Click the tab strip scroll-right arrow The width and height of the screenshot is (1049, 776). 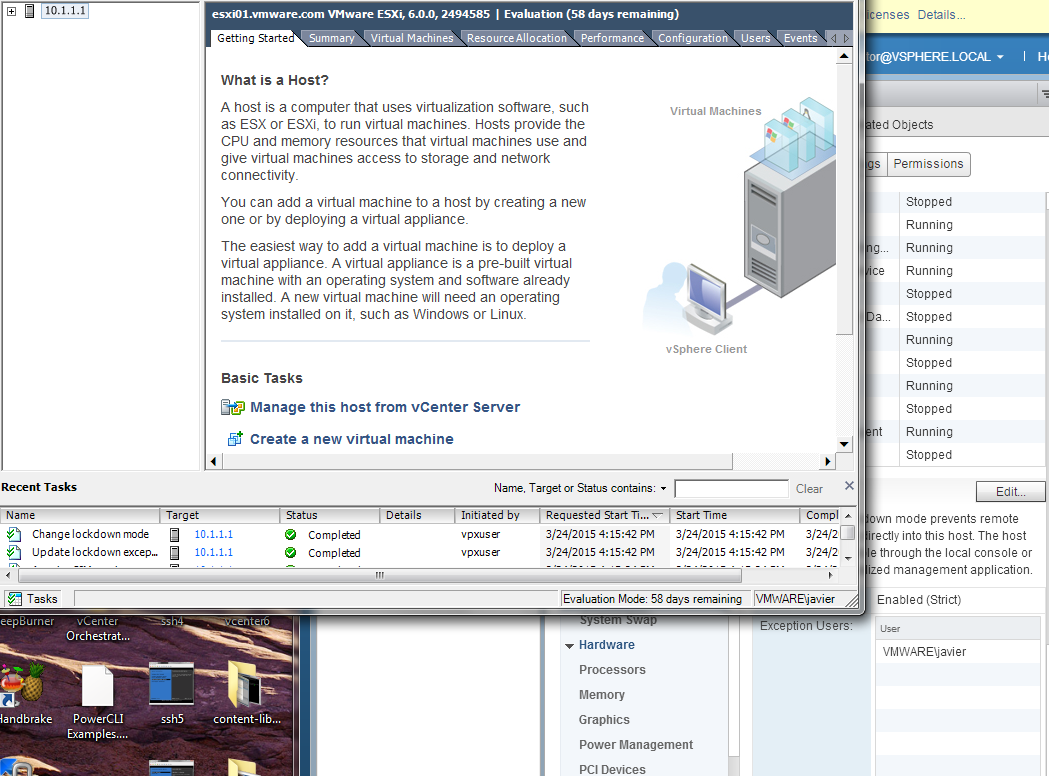[846, 38]
